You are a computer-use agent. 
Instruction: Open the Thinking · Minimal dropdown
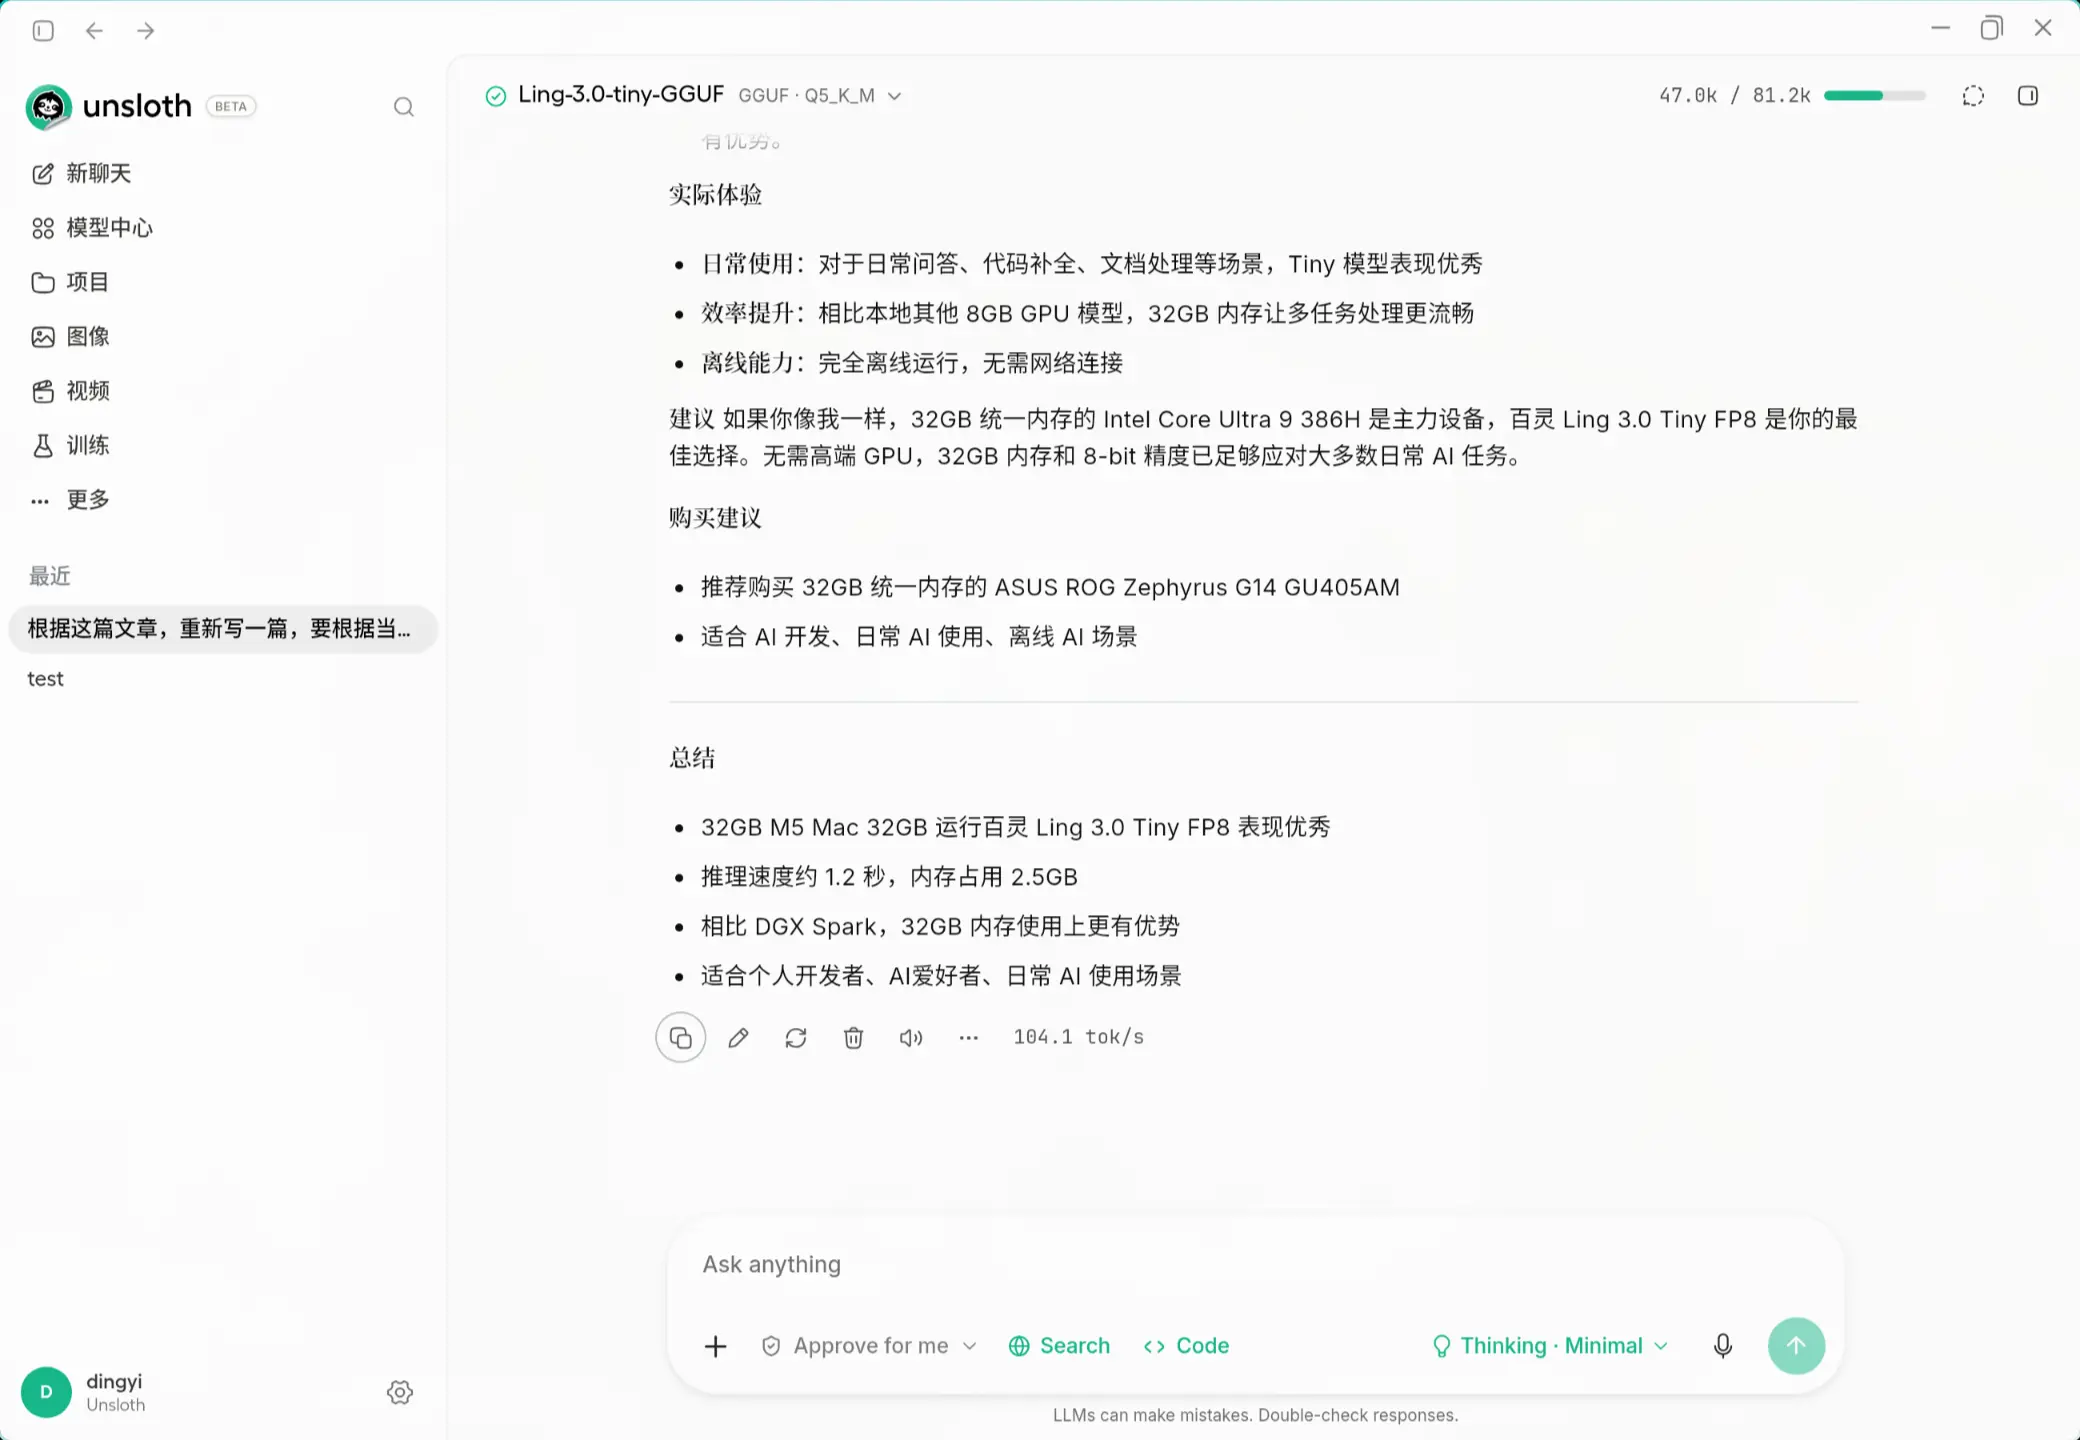point(1550,1346)
